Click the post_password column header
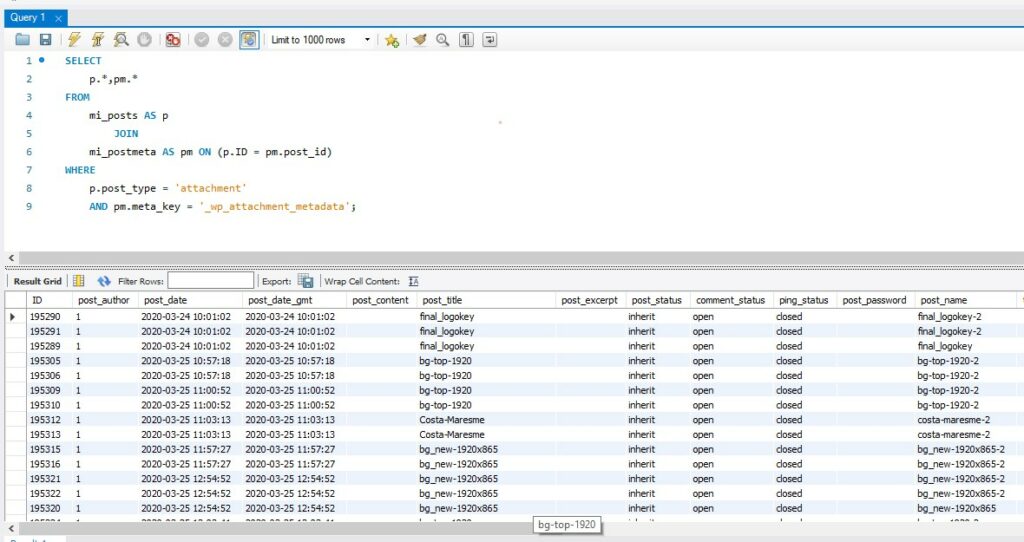 (x=874, y=300)
